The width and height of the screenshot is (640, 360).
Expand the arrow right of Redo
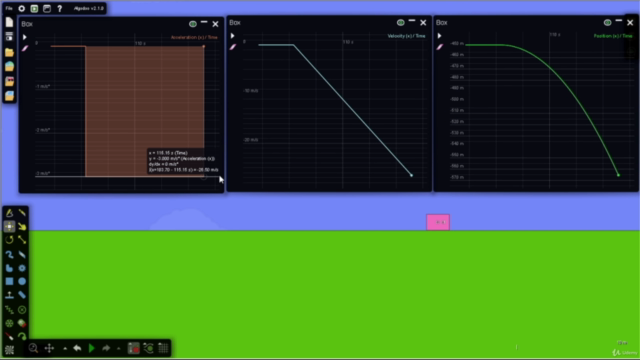[x=118, y=349]
